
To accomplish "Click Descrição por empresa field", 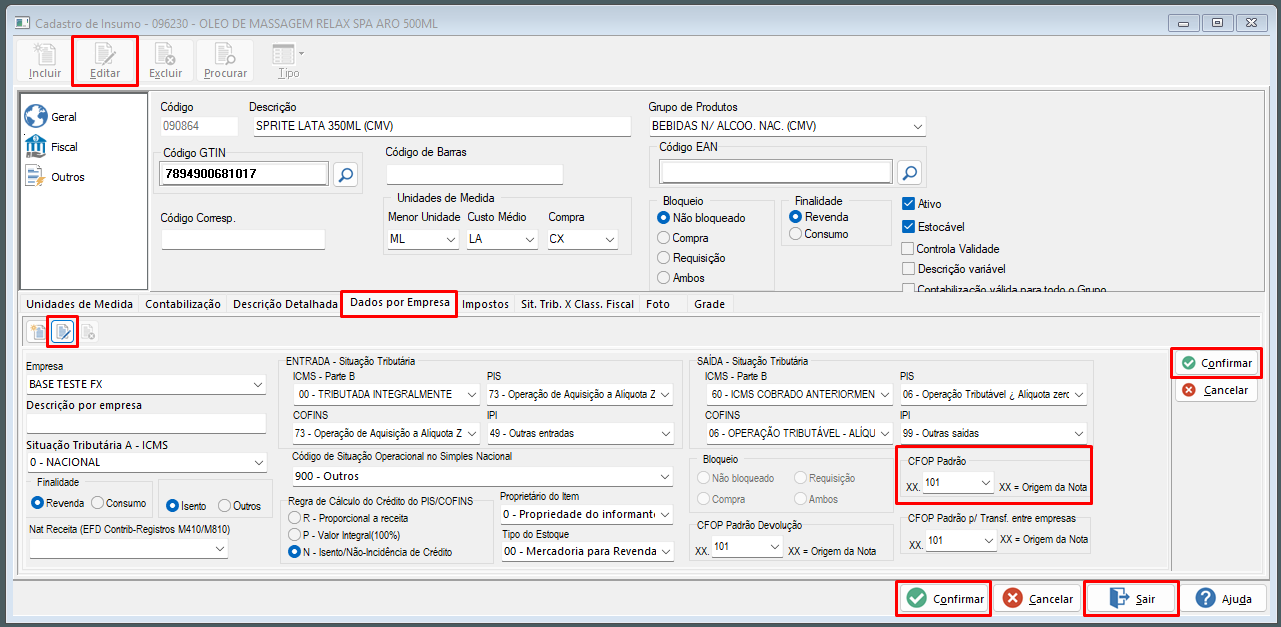I will pyautogui.click(x=146, y=423).
